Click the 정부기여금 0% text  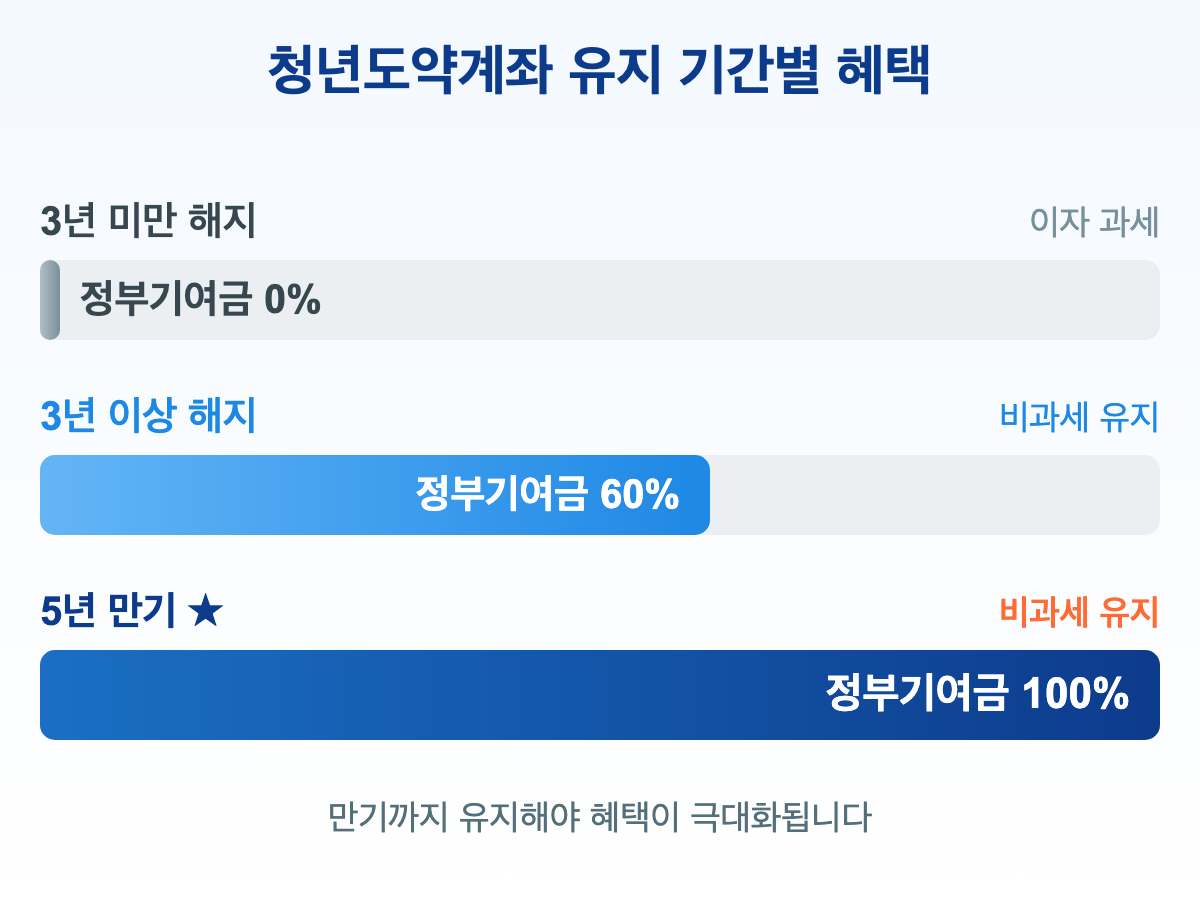[x=200, y=300]
